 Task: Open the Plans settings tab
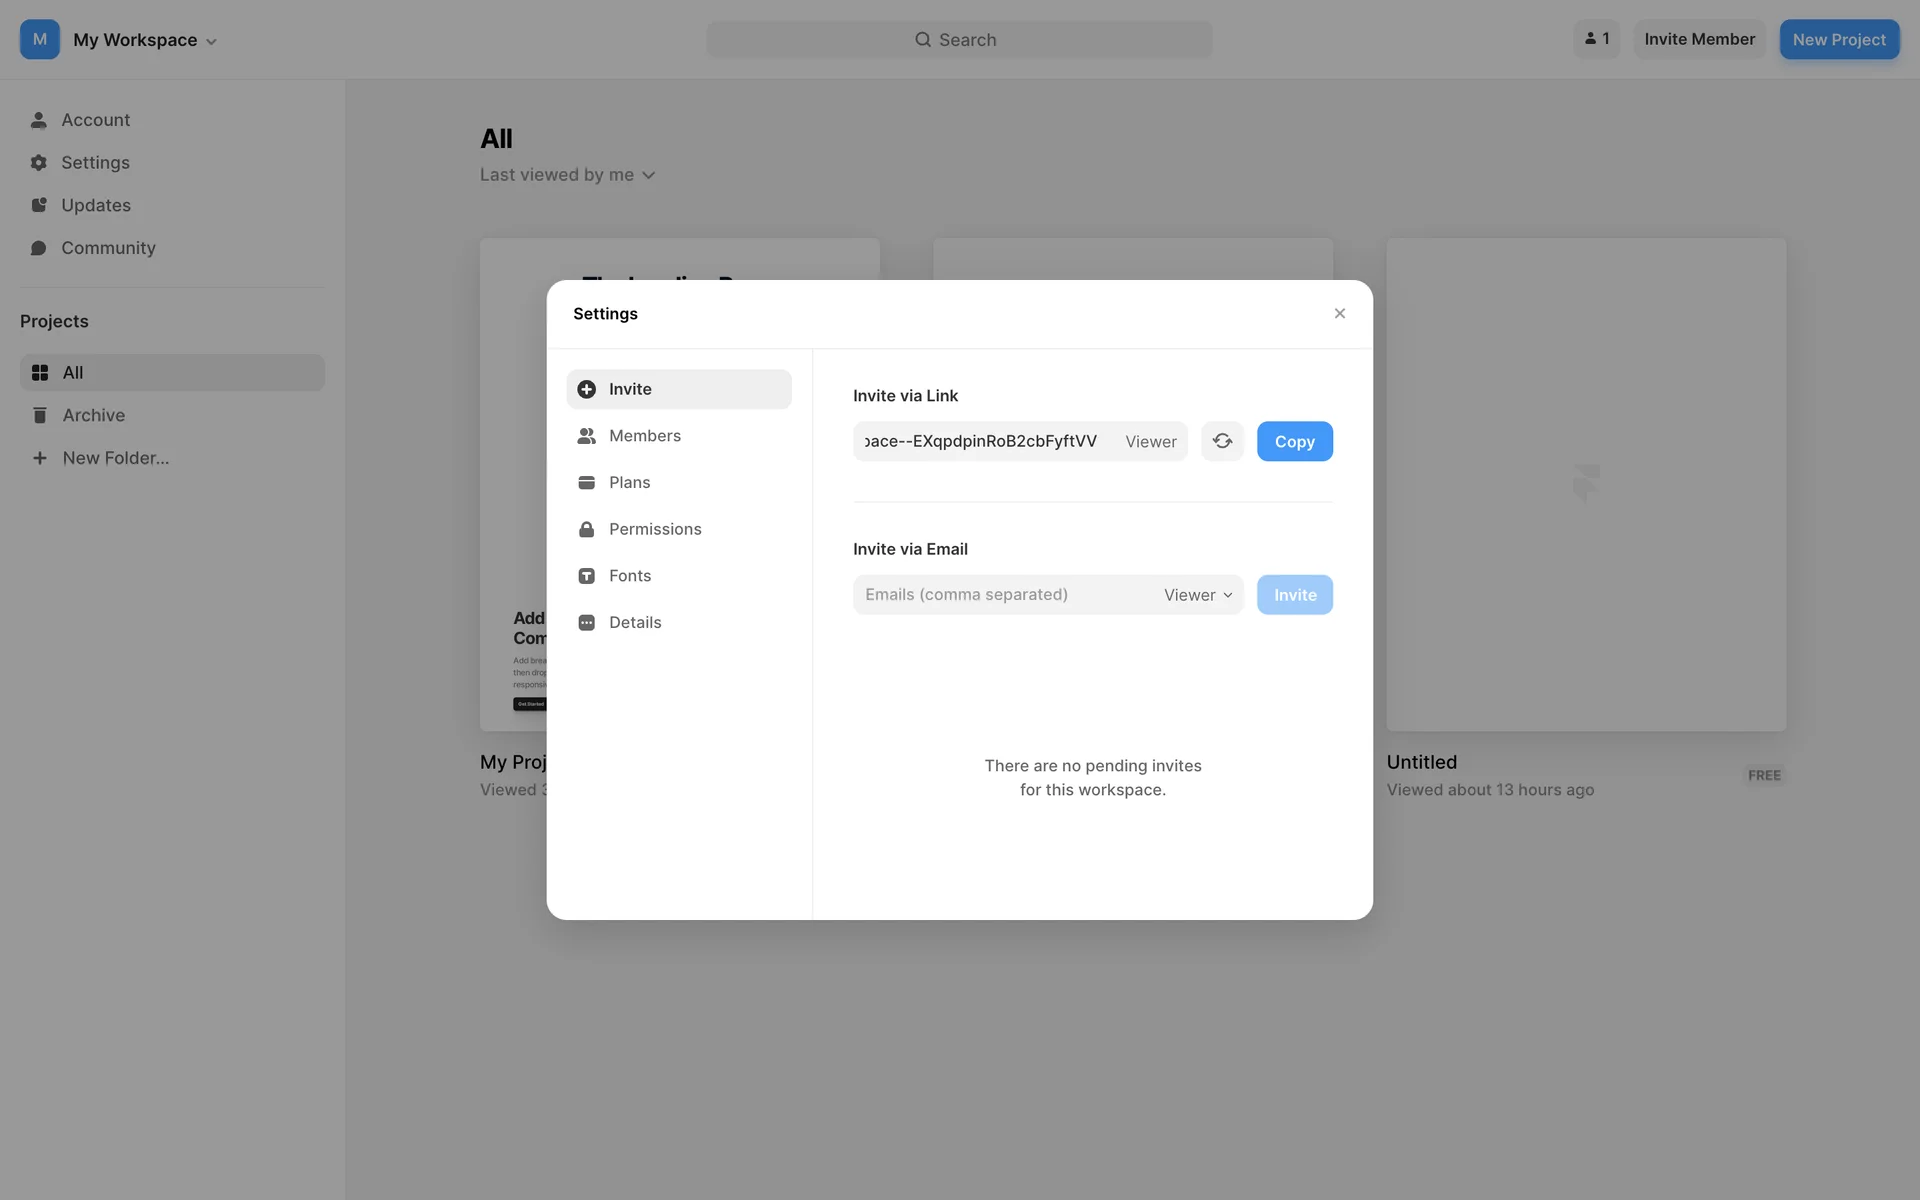pos(630,482)
